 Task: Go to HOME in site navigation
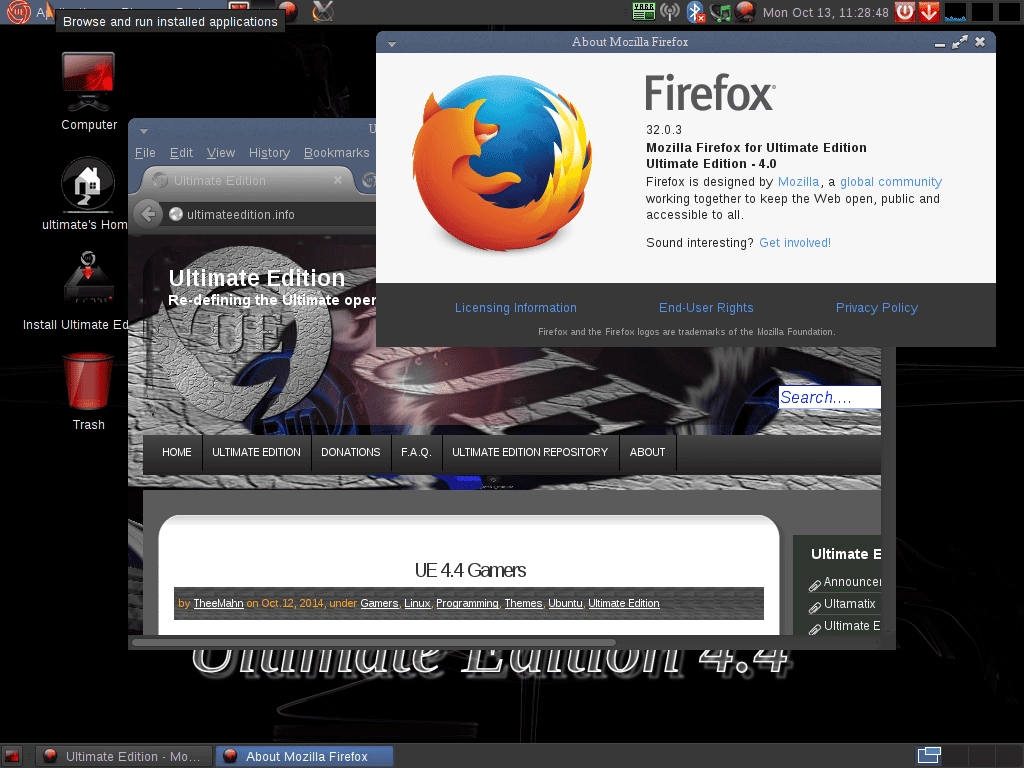176,452
